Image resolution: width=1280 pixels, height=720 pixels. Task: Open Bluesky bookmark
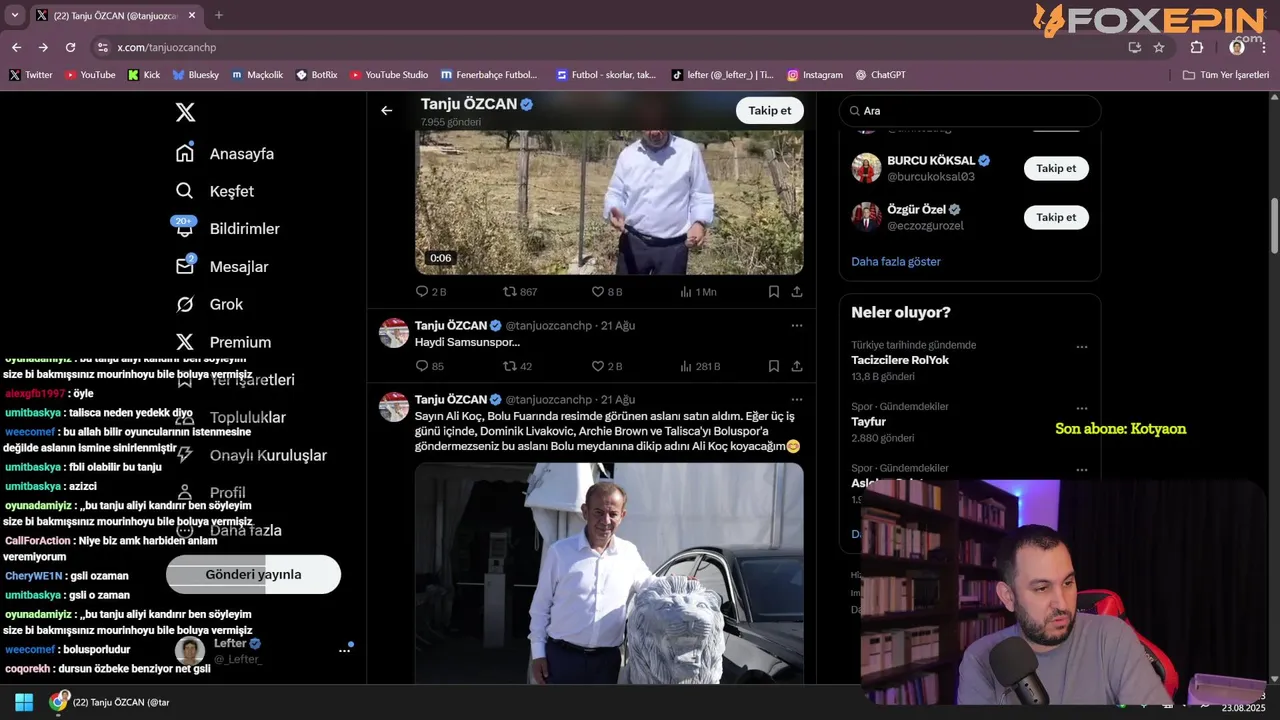[x=196, y=75]
